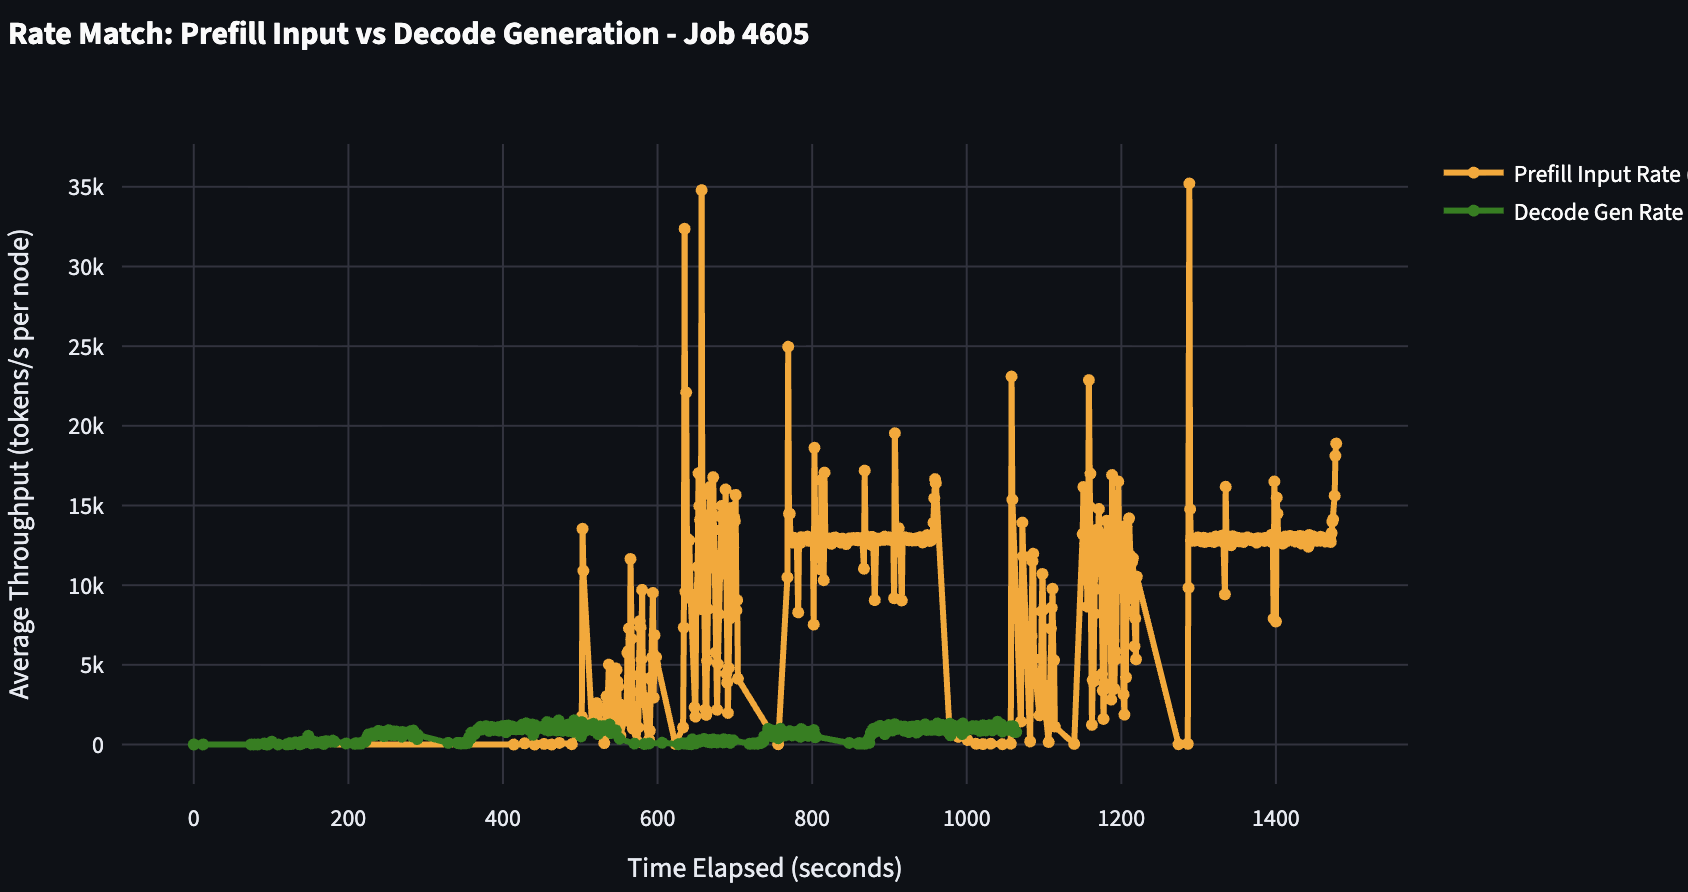
Task: Click the last green decode point near 1060 seconds
Action: (x=1015, y=731)
